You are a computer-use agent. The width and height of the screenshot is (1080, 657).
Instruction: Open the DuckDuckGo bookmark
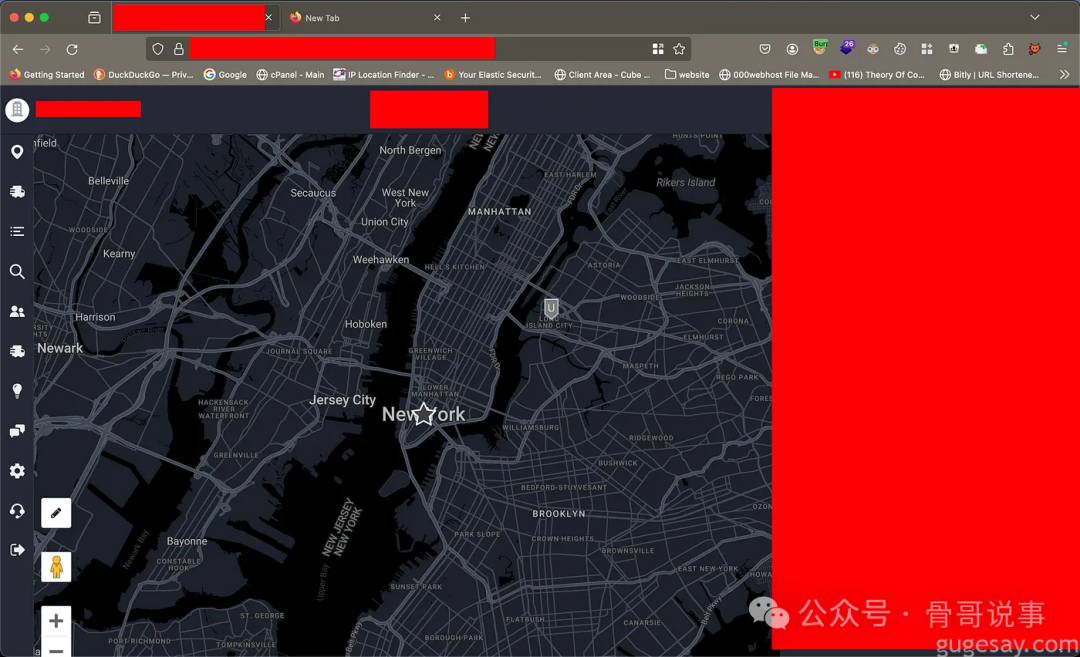point(143,74)
